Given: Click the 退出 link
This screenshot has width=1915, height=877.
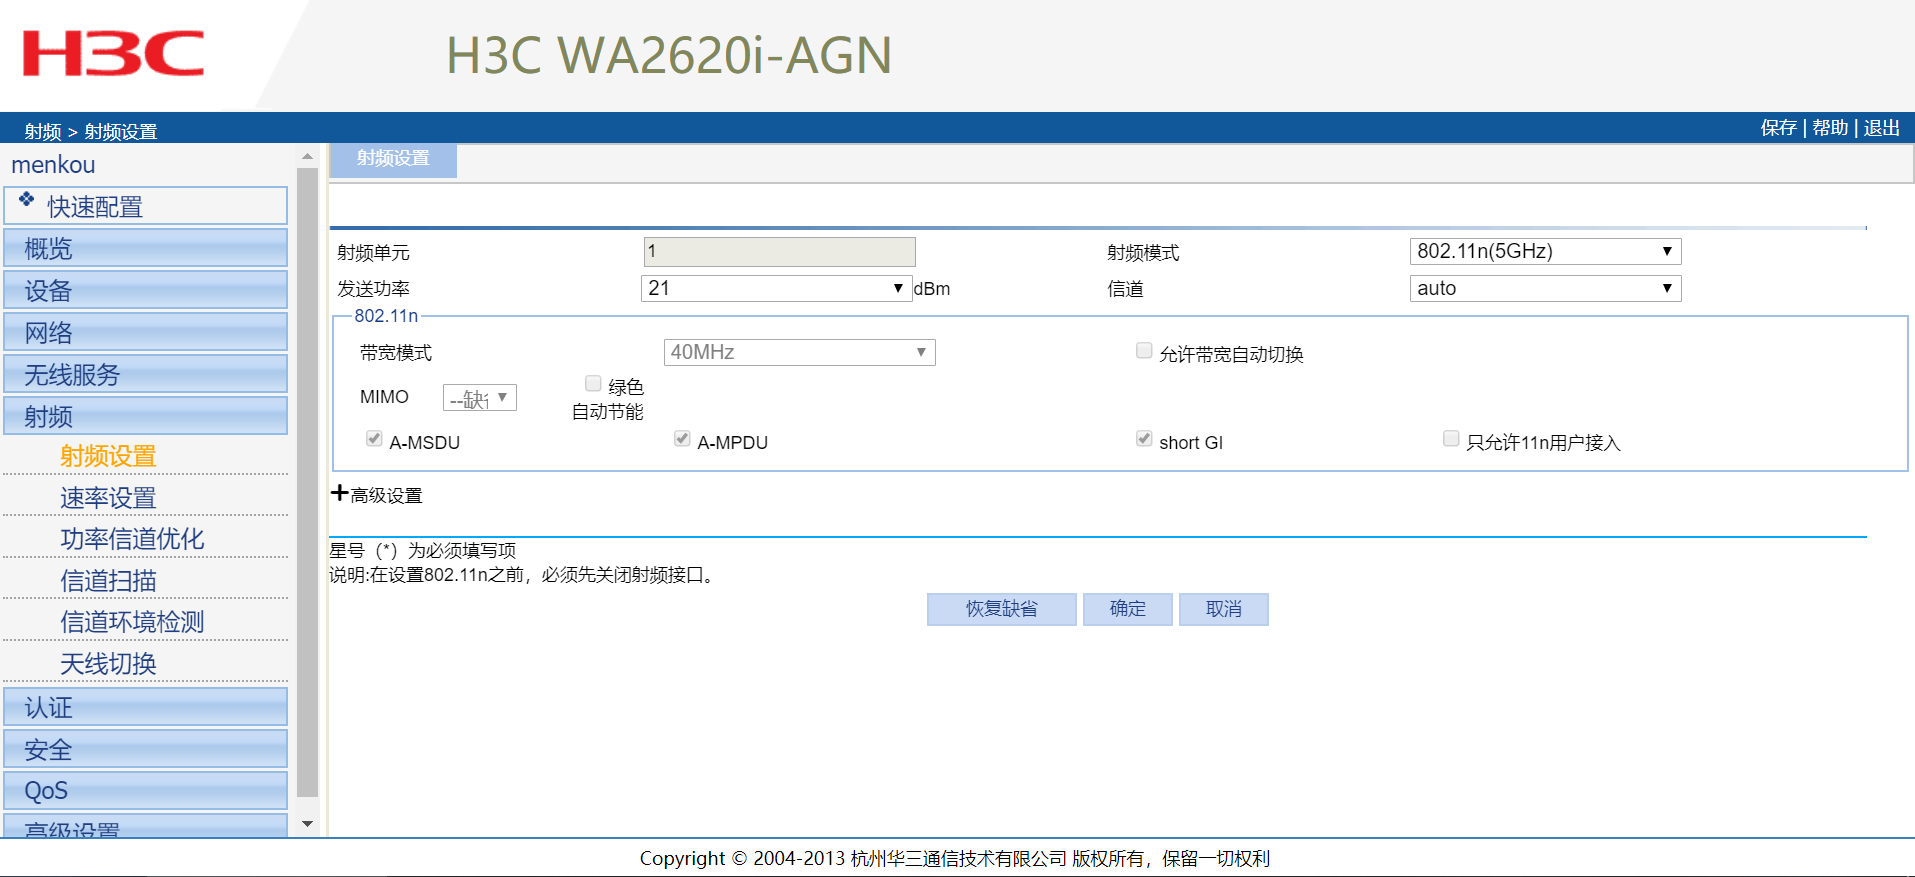Looking at the screenshot, I should [1882, 128].
